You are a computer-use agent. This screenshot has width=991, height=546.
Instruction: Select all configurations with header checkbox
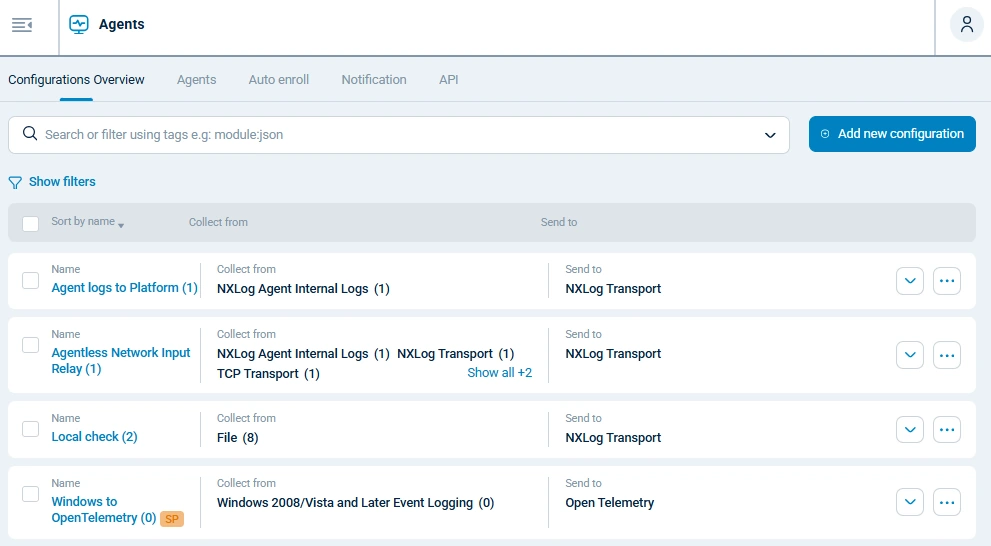[x=30, y=223]
